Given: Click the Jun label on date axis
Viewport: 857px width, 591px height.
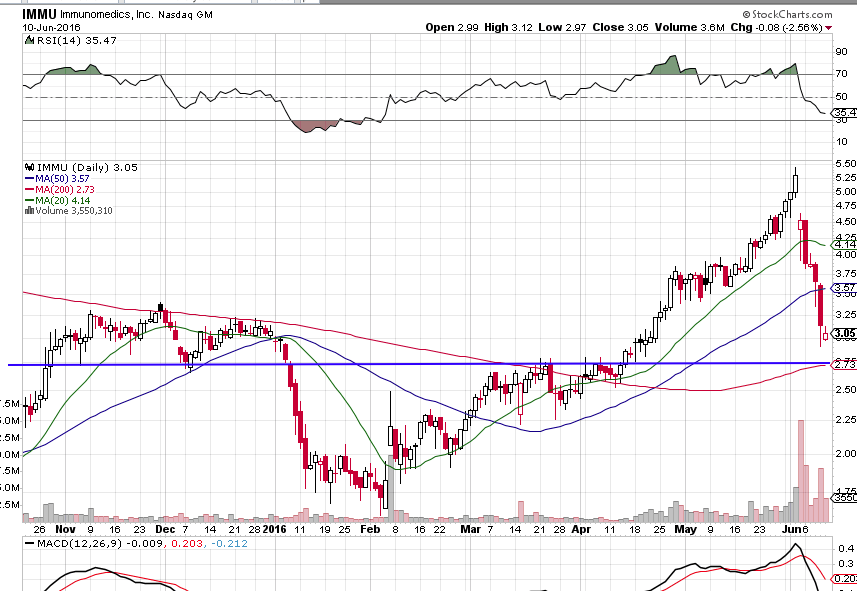Looking at the screenshot, I should coord(790,529).
